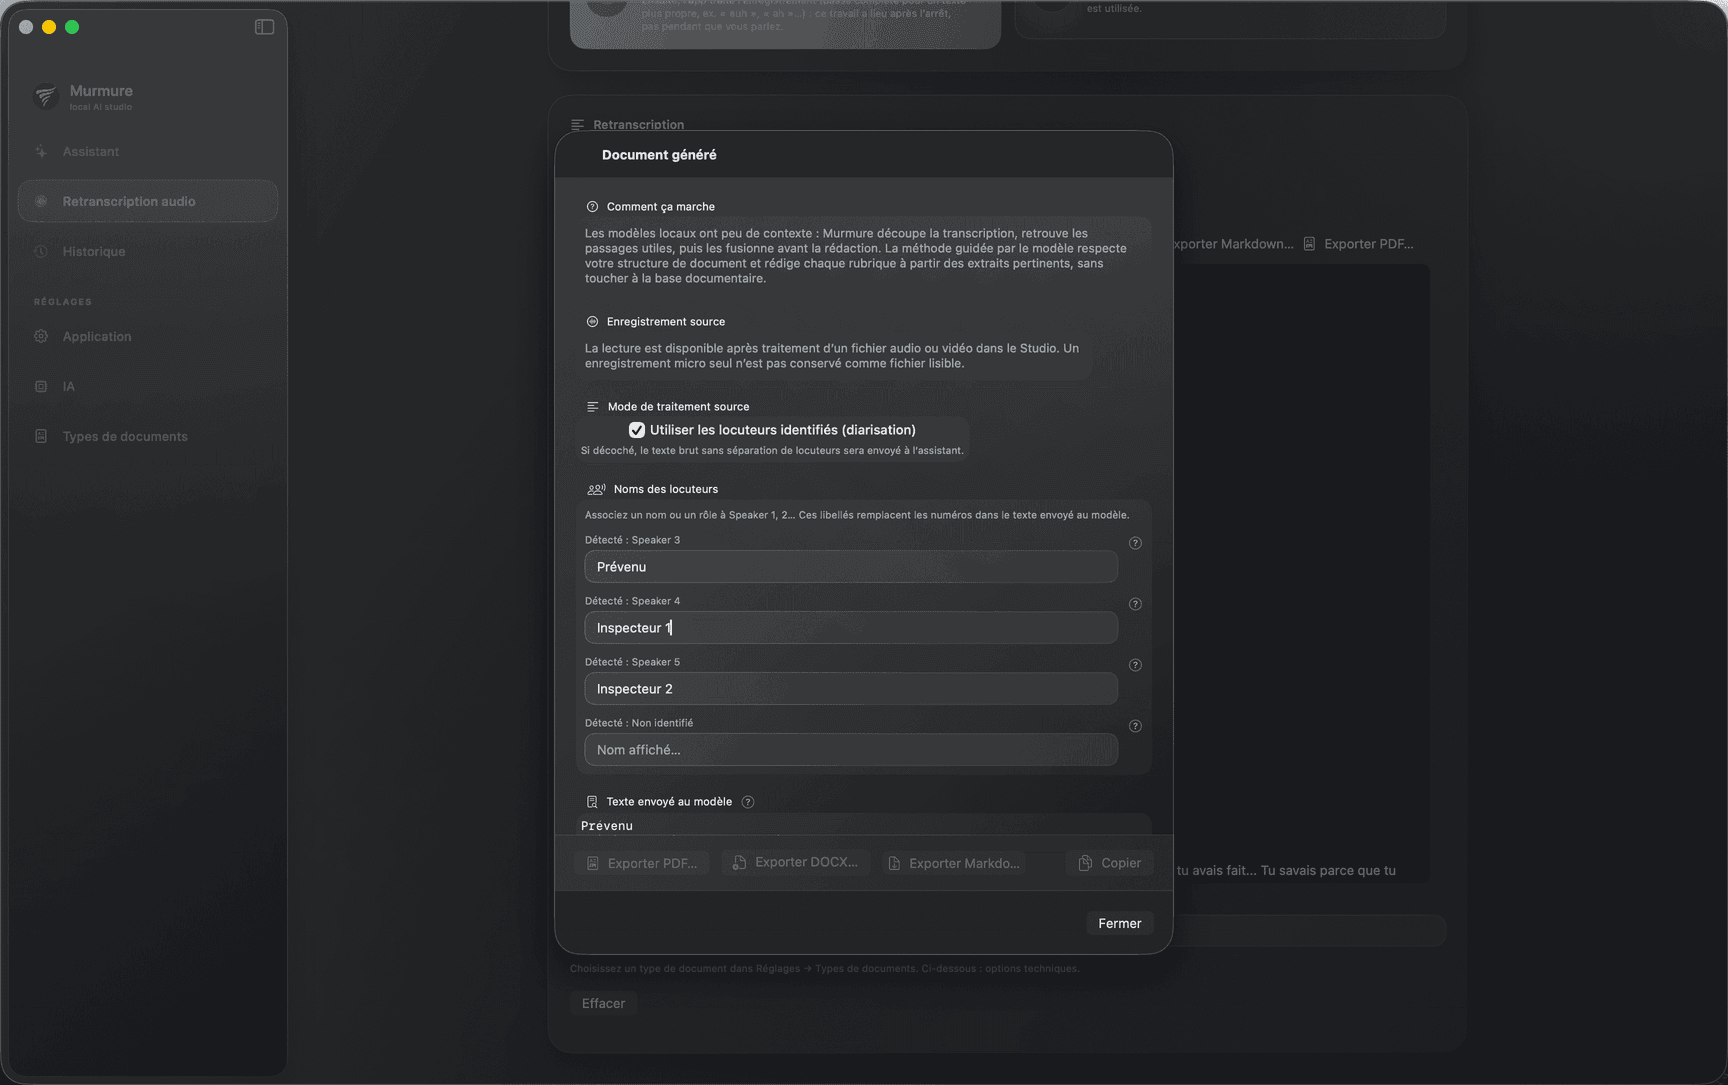Click Exporter Markdown button in dialog
The width and height of the screenshot is (1728, 1085).
pyautogui.click(x=954, y=863)
